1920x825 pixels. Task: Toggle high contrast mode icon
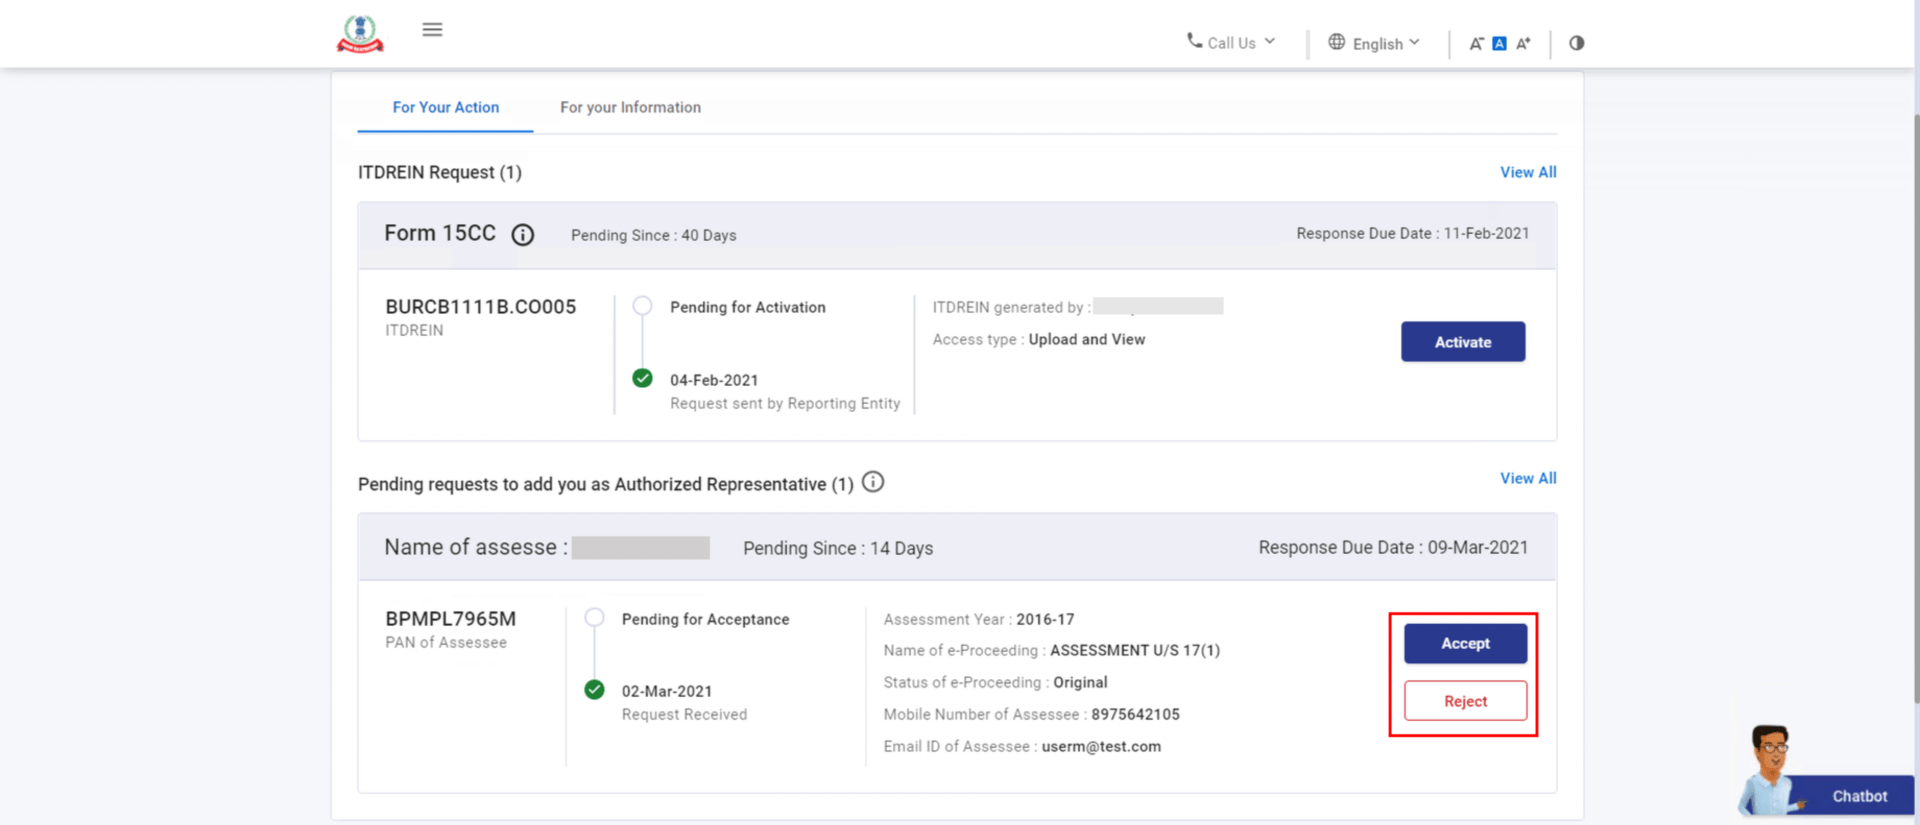point(1576,43)
